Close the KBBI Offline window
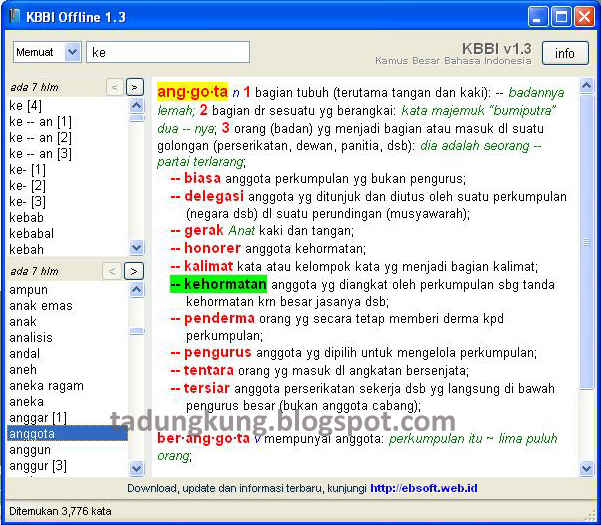This screenshot has width=601, height=525. click(584, 17)
